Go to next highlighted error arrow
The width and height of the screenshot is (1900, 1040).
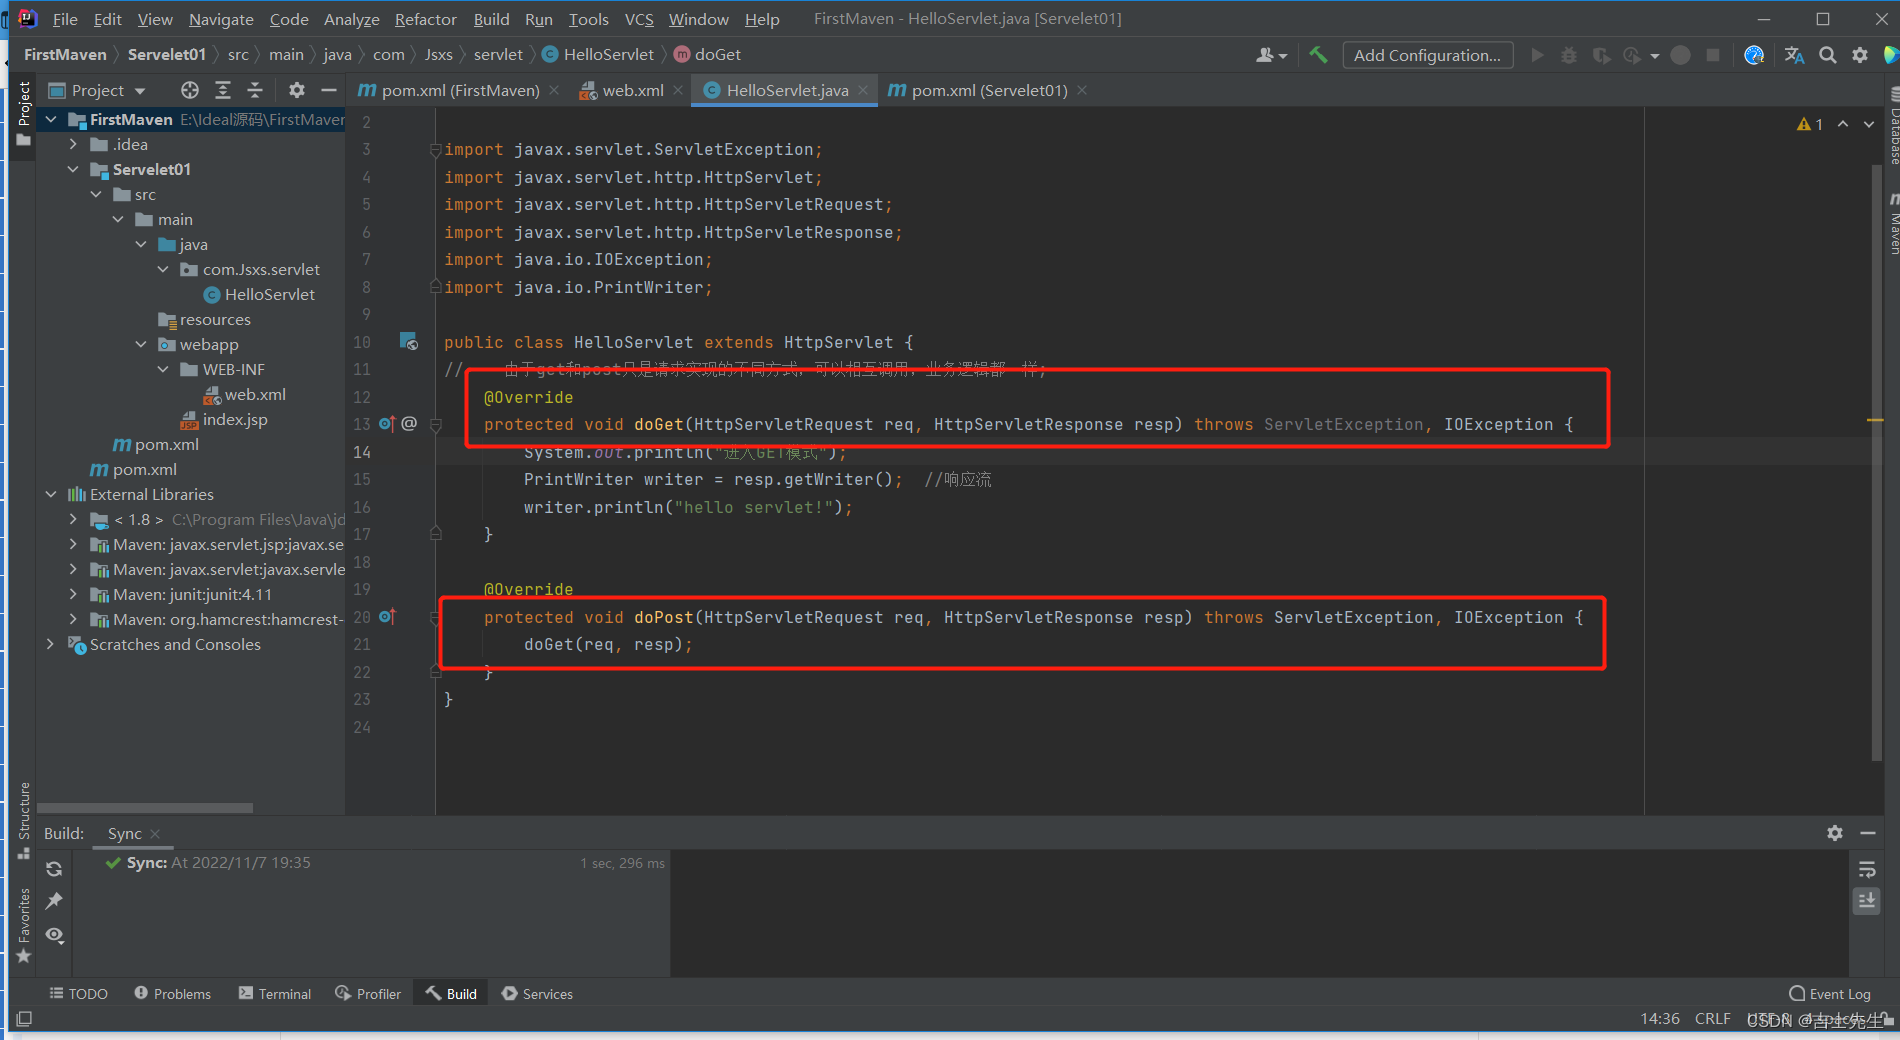(x=1869, y=124)
